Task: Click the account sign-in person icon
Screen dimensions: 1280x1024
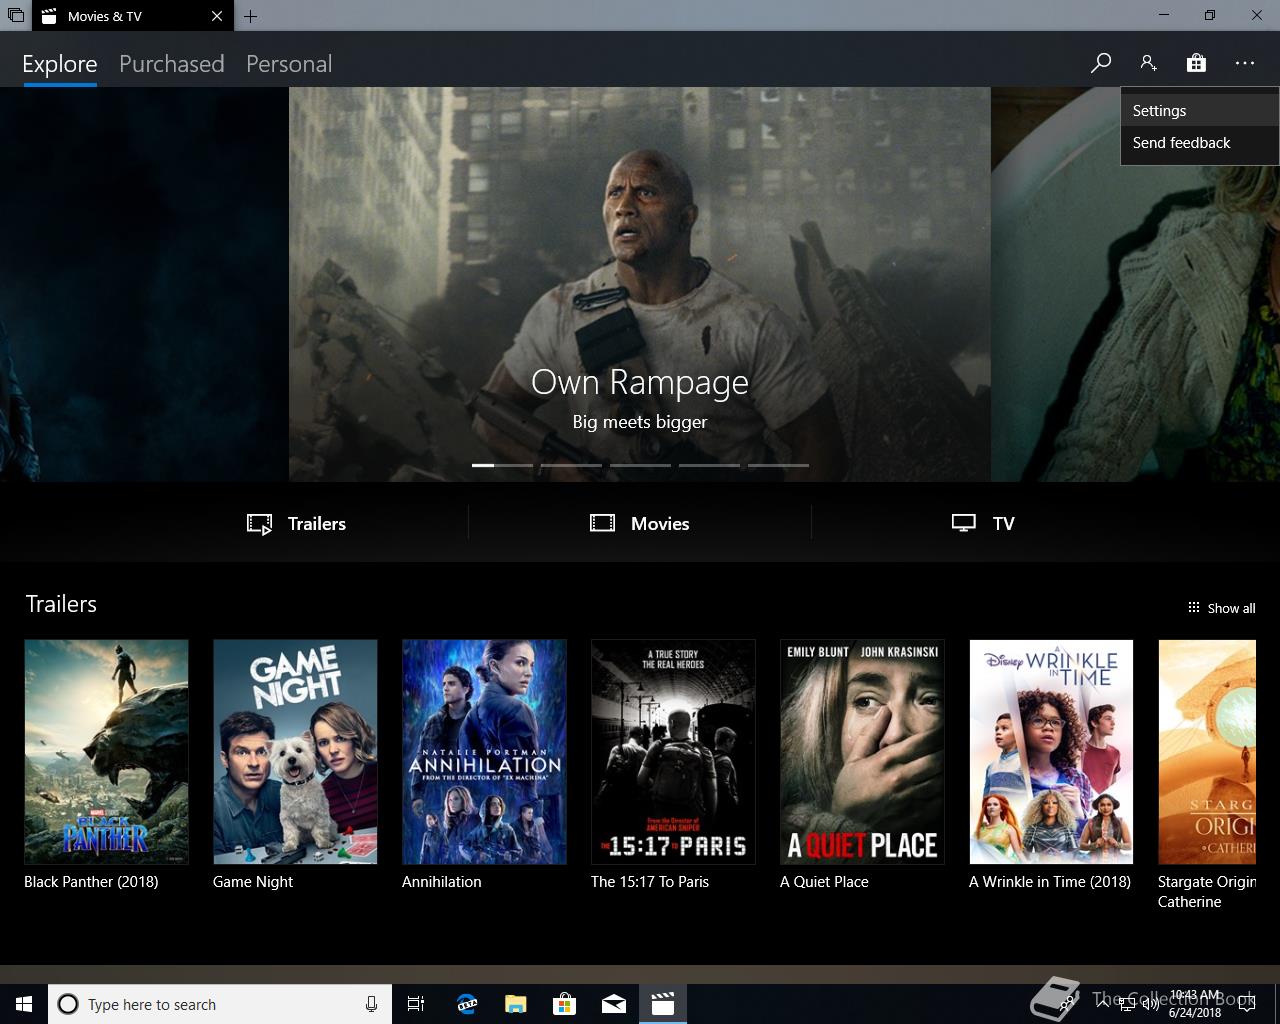Action: click(x=1148, y=63)
